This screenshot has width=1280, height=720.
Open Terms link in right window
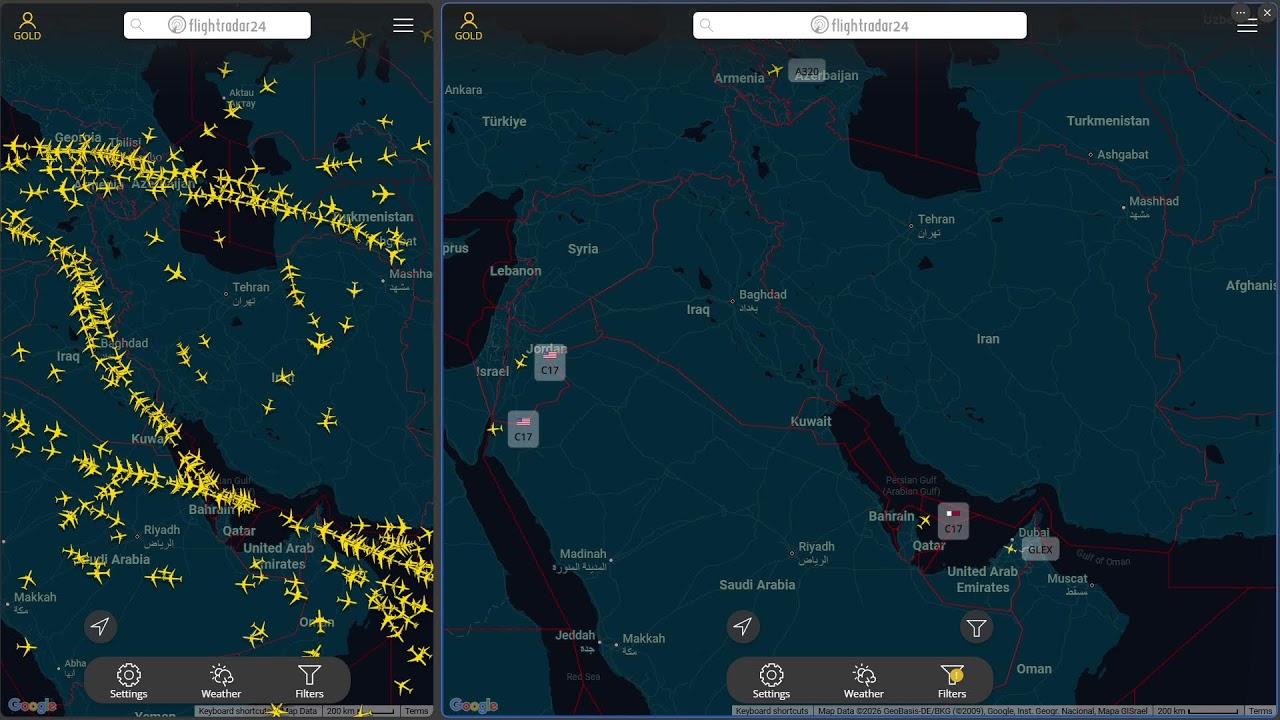pyautogui.click(x=1260, y=711)
